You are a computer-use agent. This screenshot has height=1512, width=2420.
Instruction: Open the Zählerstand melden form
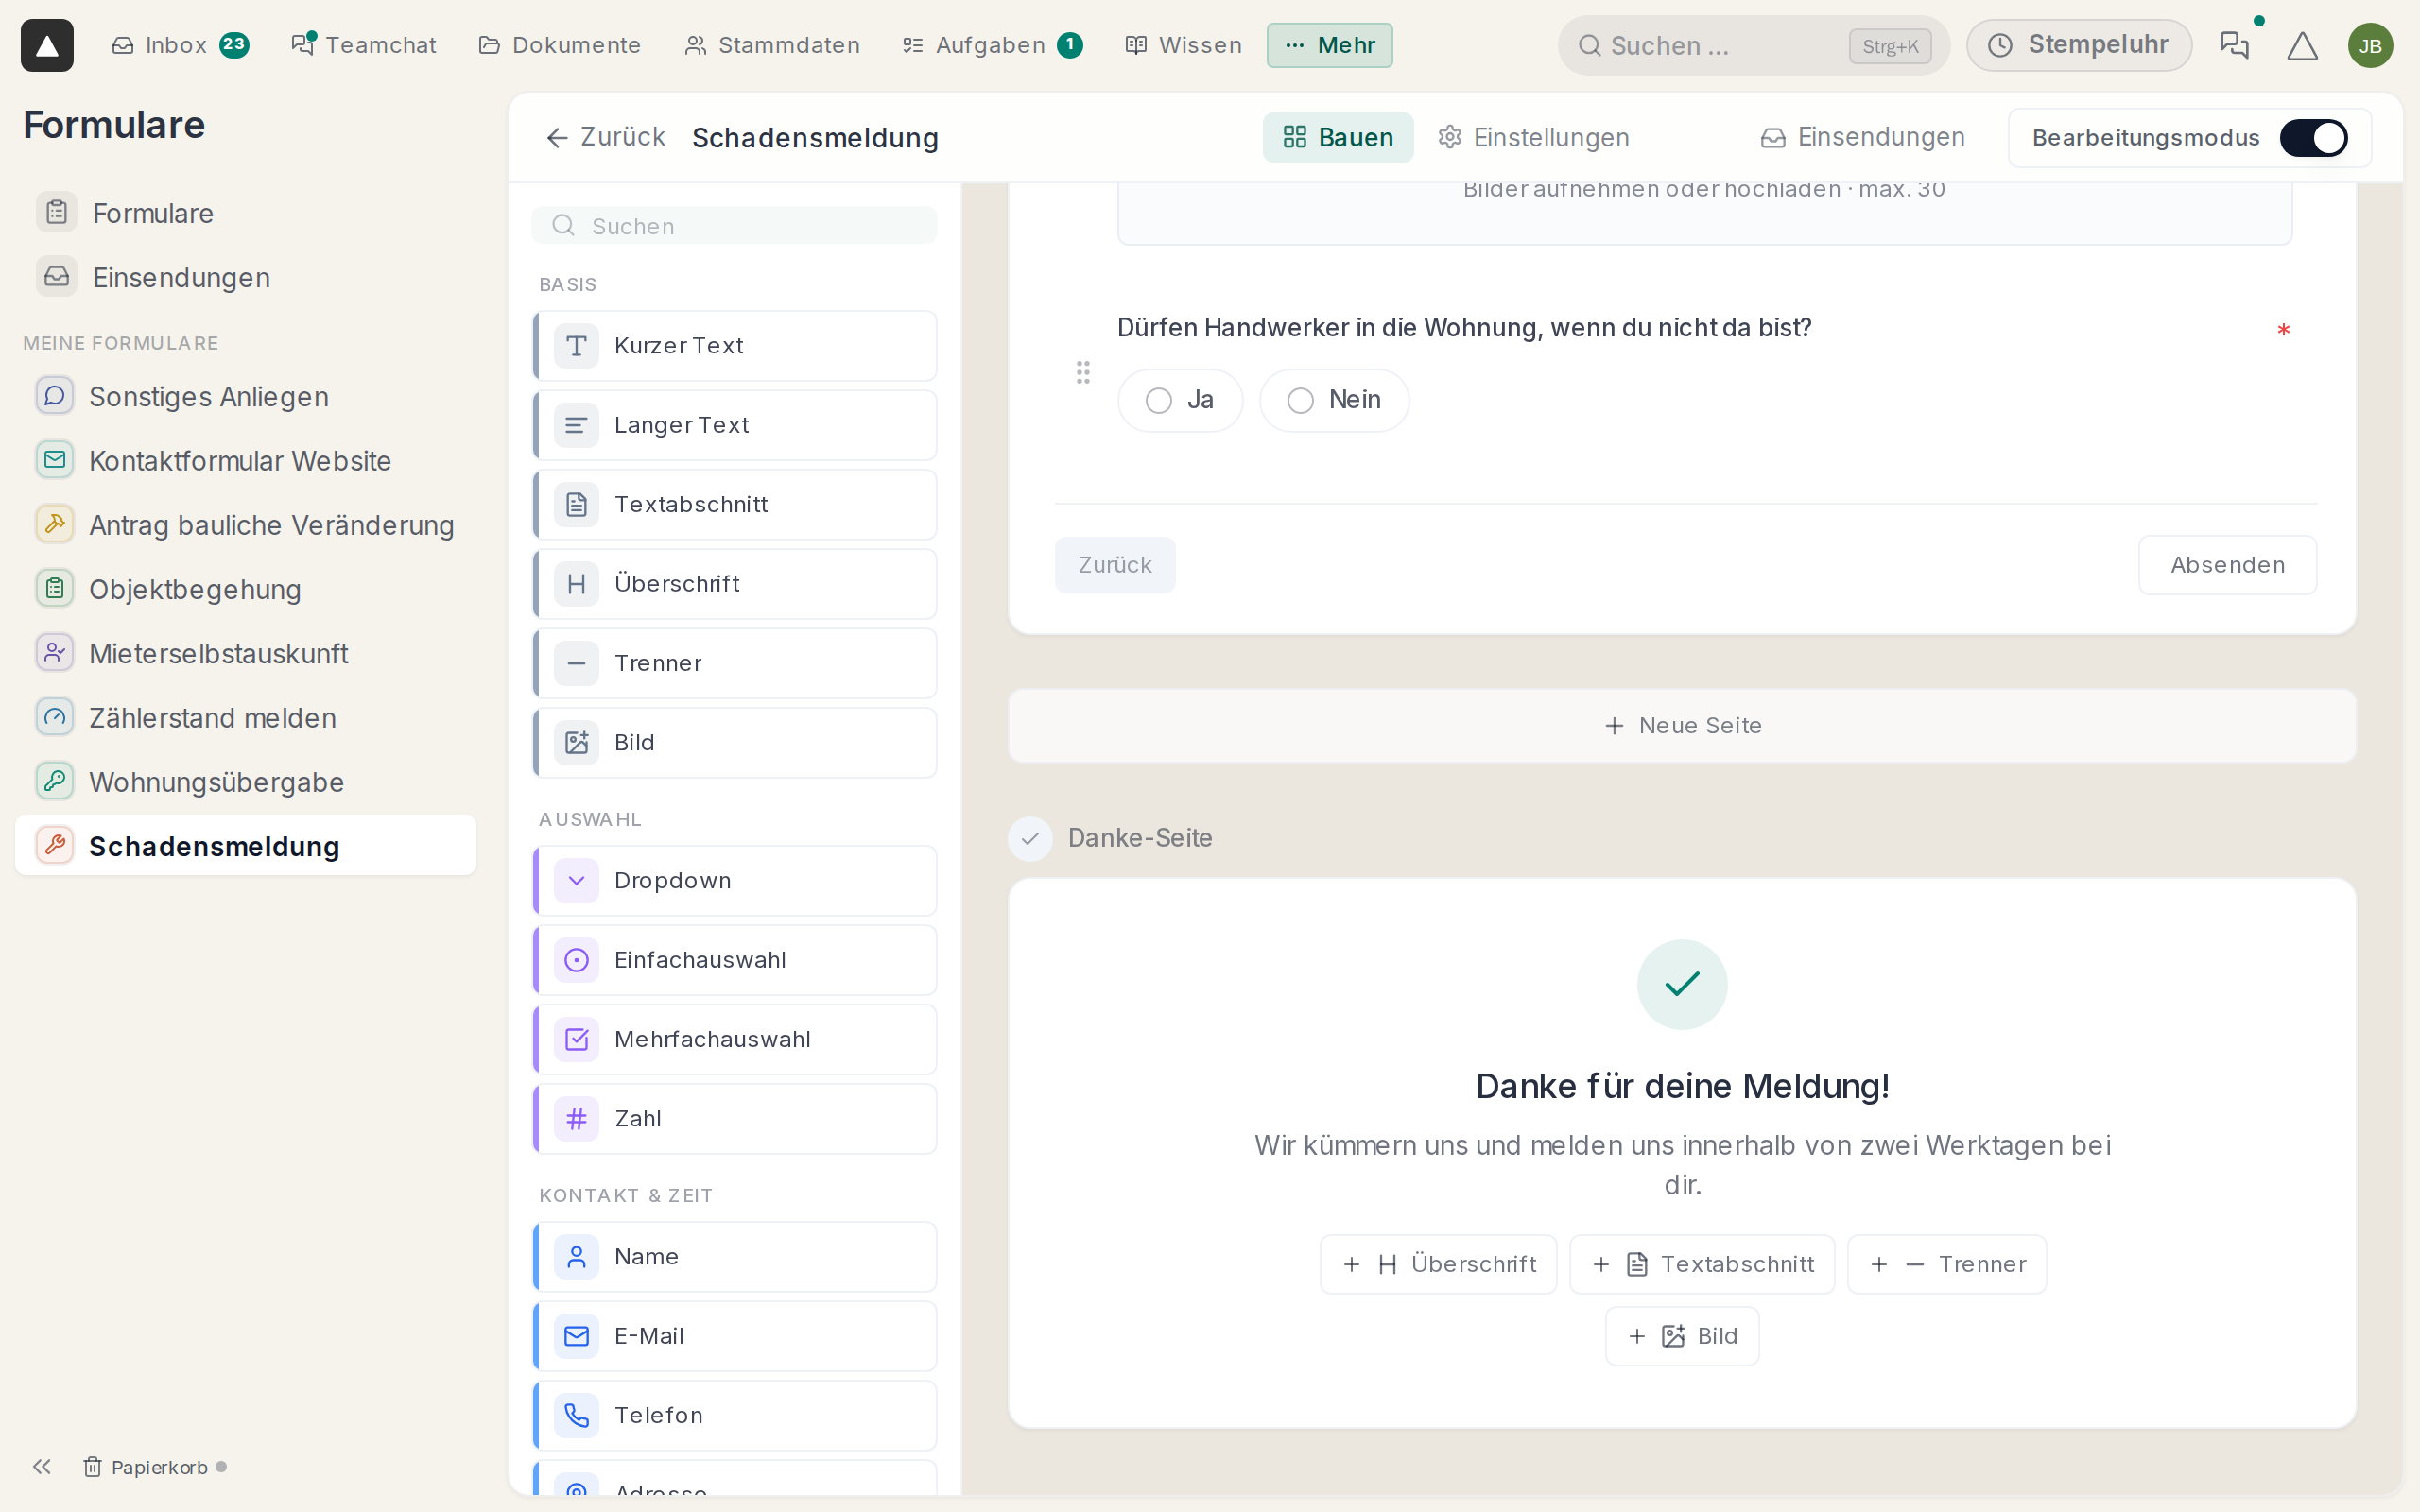[246, 718]
